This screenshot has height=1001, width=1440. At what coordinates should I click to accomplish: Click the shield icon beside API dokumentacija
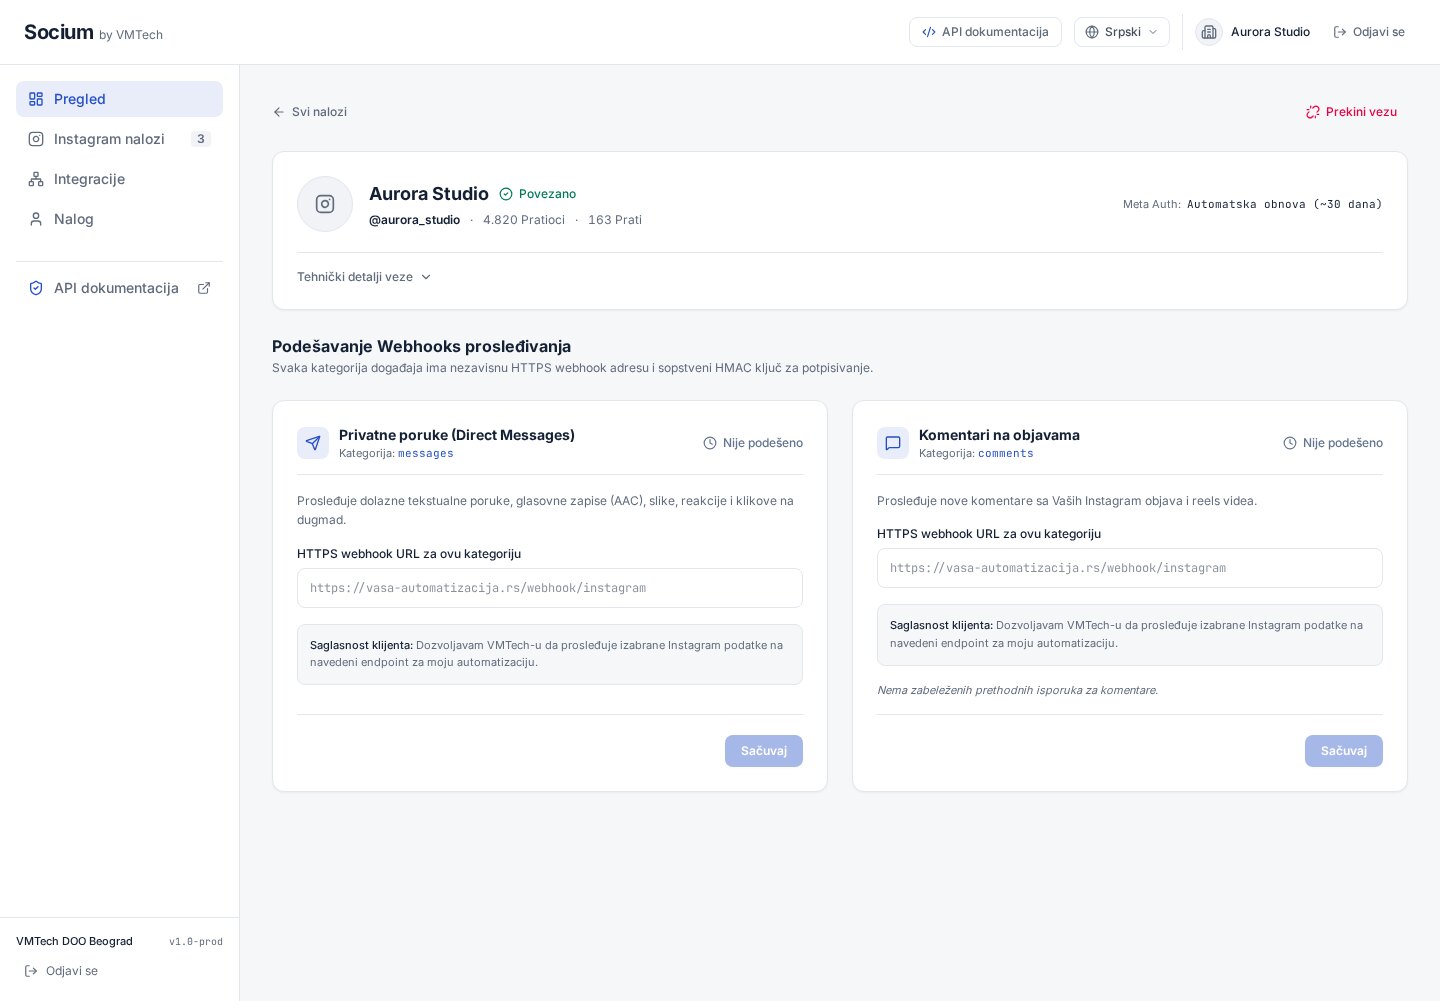pos(36,288)
